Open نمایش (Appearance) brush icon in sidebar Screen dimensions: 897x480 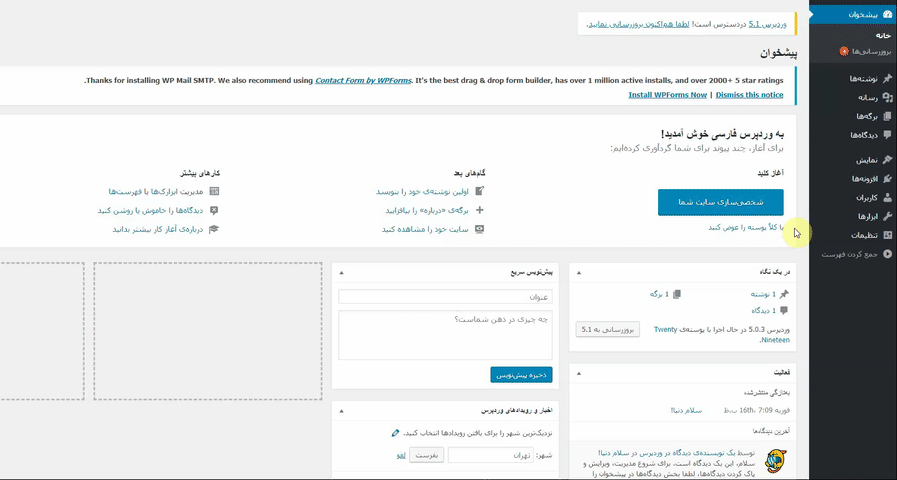pyautogui.click(x=887, y=160)
